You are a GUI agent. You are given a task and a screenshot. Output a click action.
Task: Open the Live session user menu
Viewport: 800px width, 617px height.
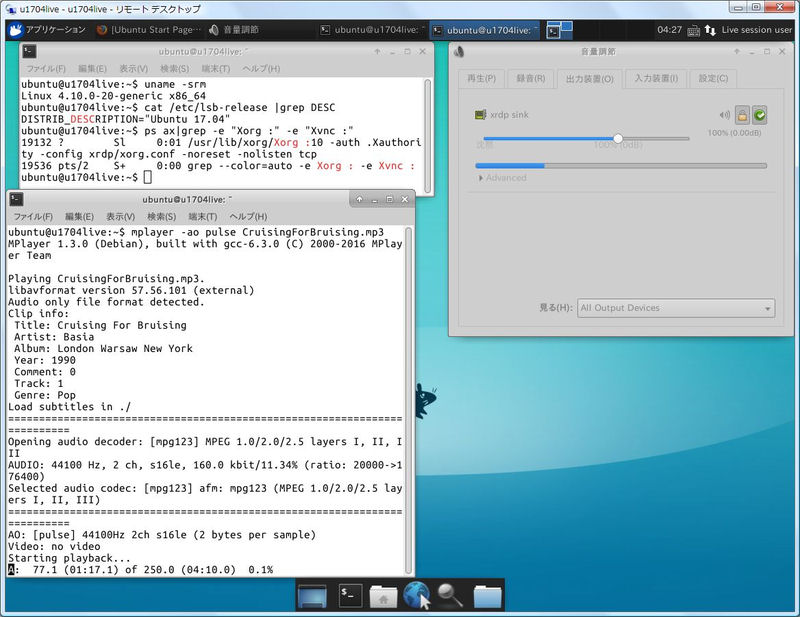point(757,30)
